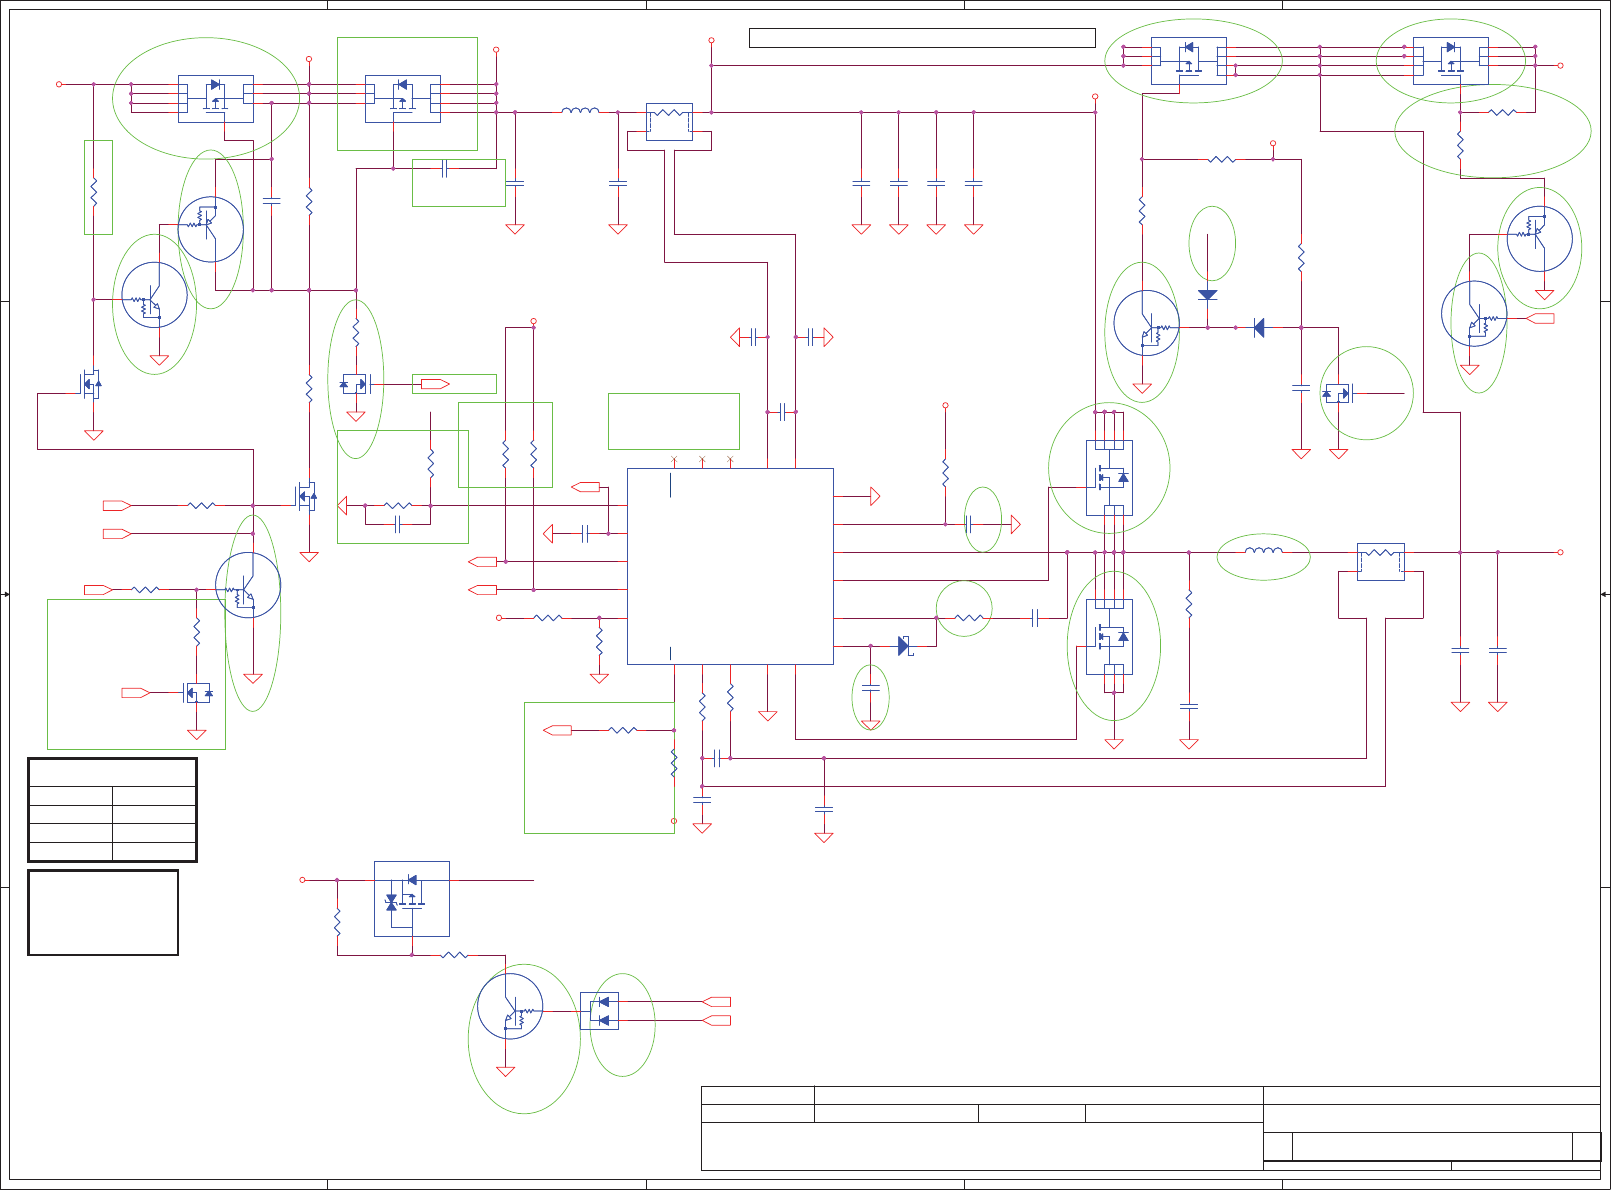Select the dual-diode package inside the green oval
The height and width of the screenshot is (1190, 1611).
tap(600, 1011)
